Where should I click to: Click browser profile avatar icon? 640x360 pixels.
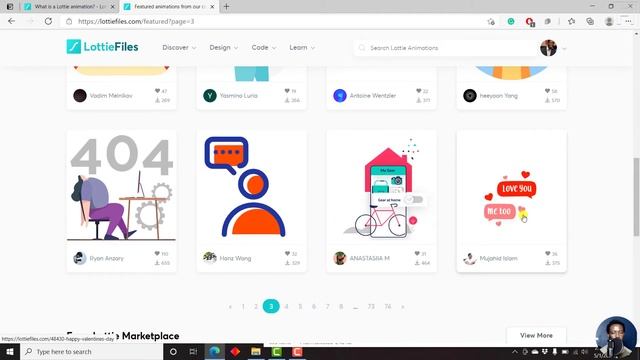pos(609,22)
